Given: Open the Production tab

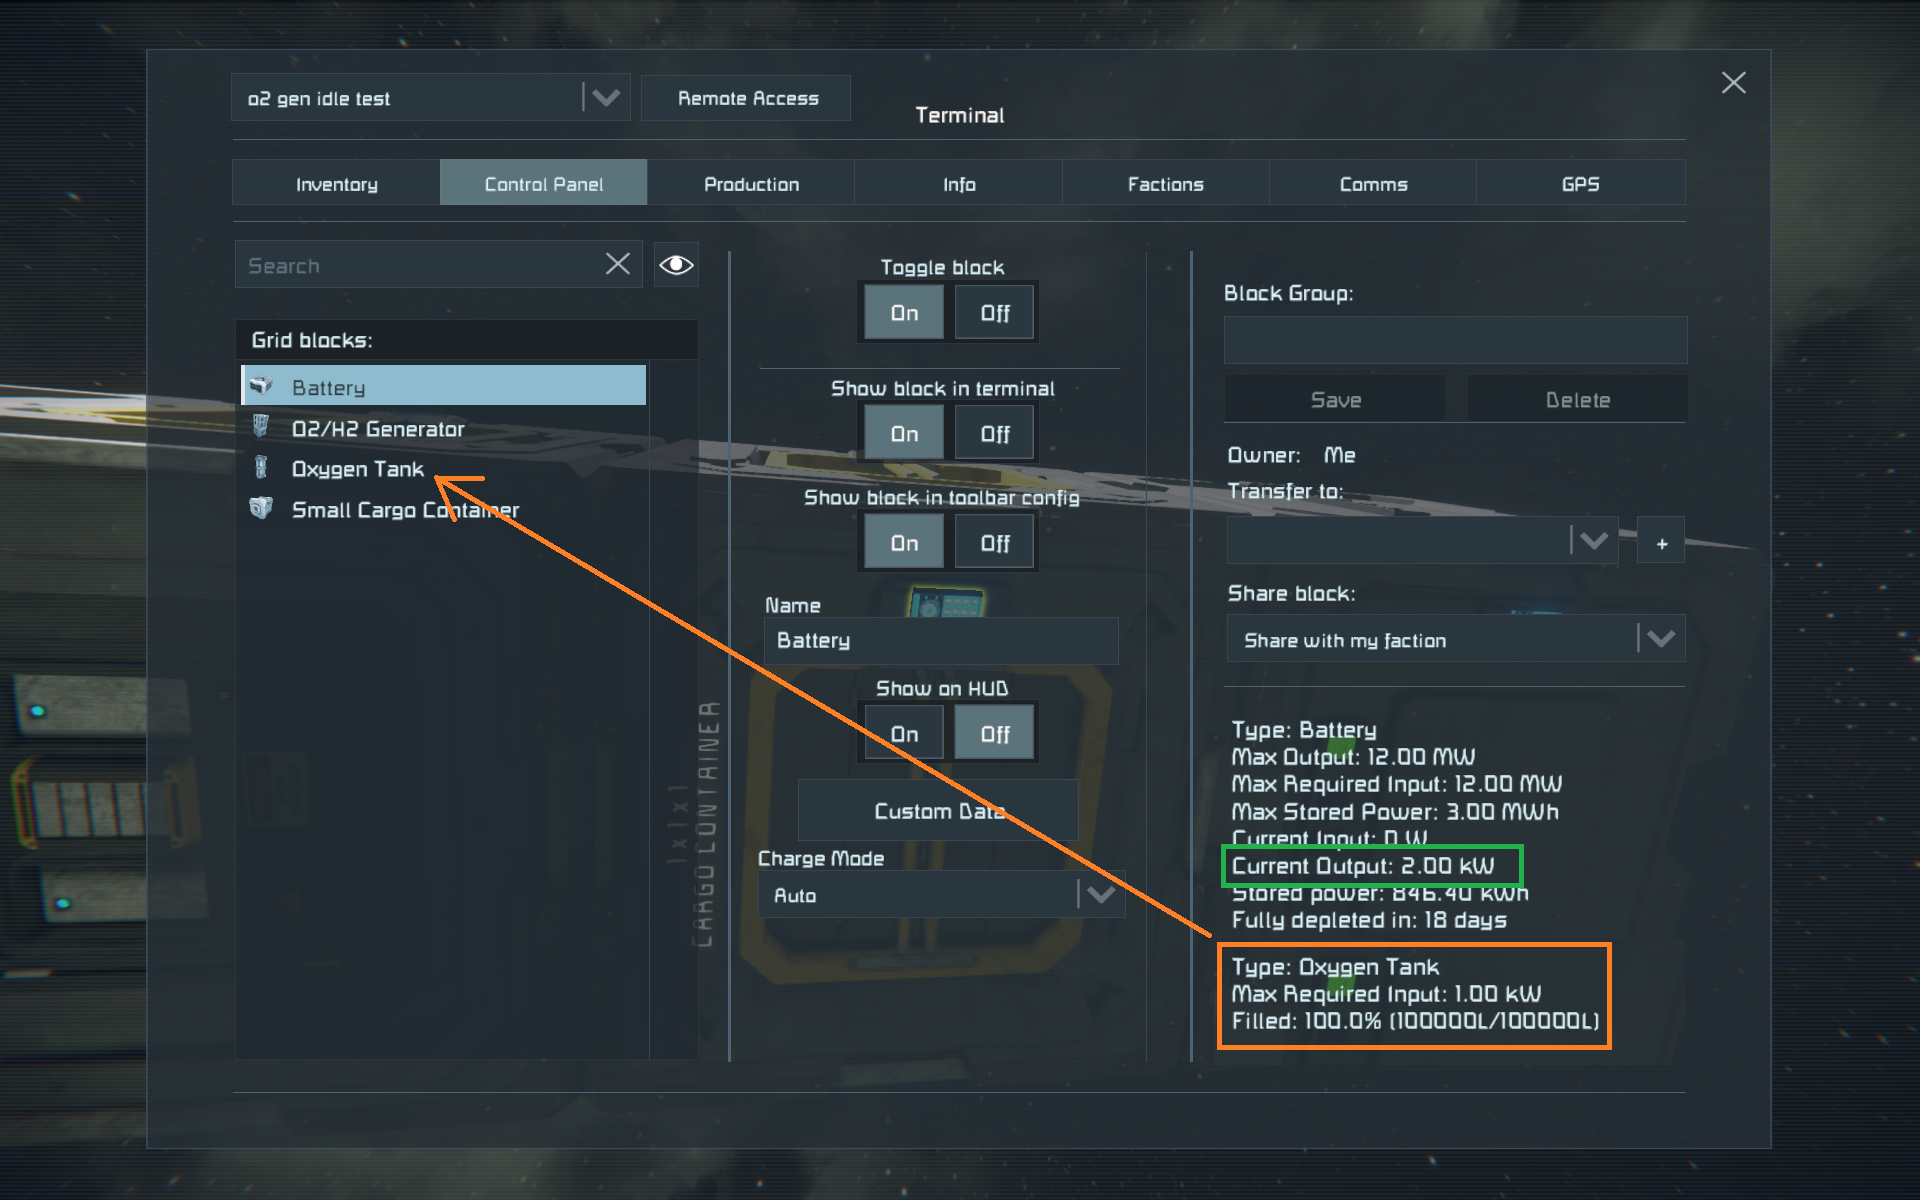Looking at the screenshot, I should tap(751, 184).
